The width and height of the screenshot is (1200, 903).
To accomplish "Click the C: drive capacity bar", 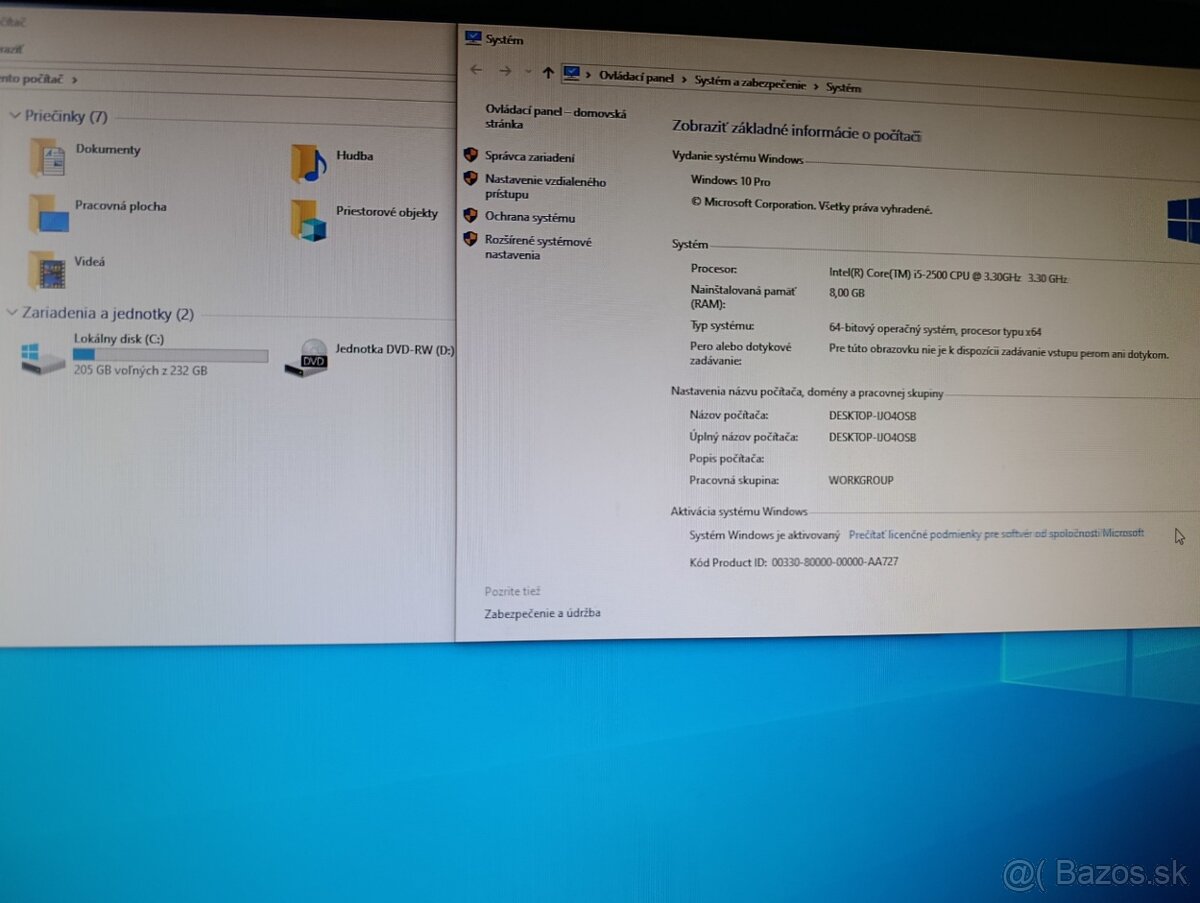I will click(170, 355).
